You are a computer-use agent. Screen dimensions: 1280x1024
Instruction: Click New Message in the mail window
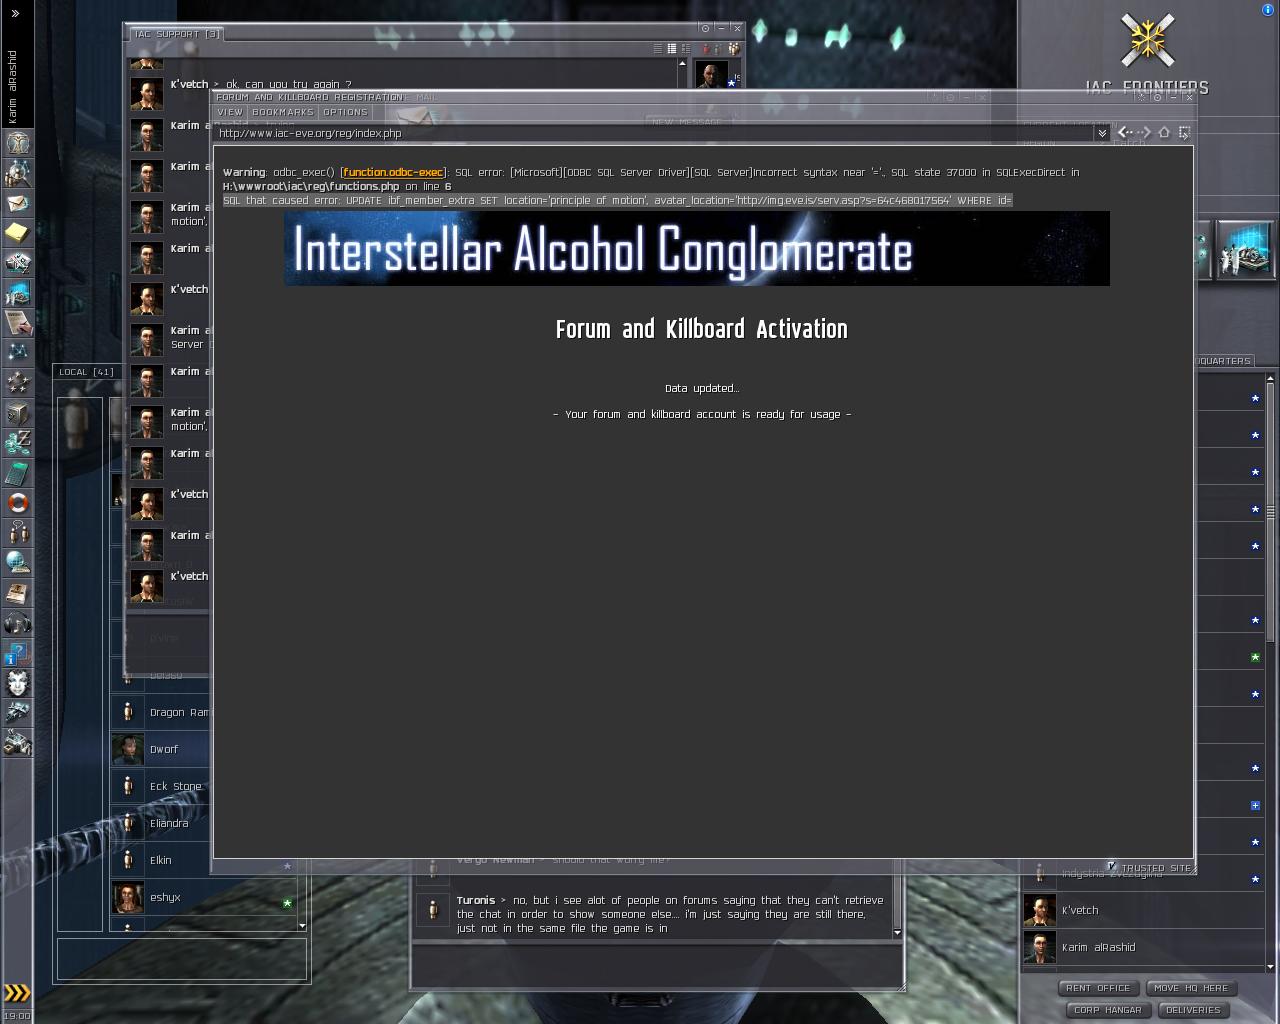687,122
